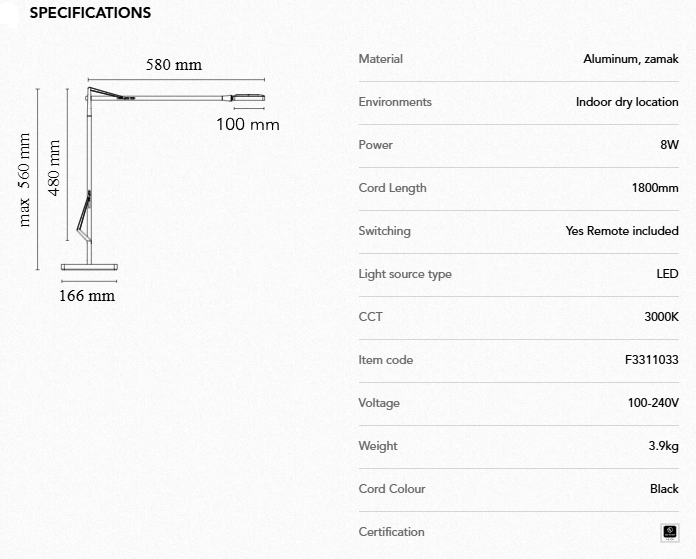Click the Yes Remote included text

[622, 231]
